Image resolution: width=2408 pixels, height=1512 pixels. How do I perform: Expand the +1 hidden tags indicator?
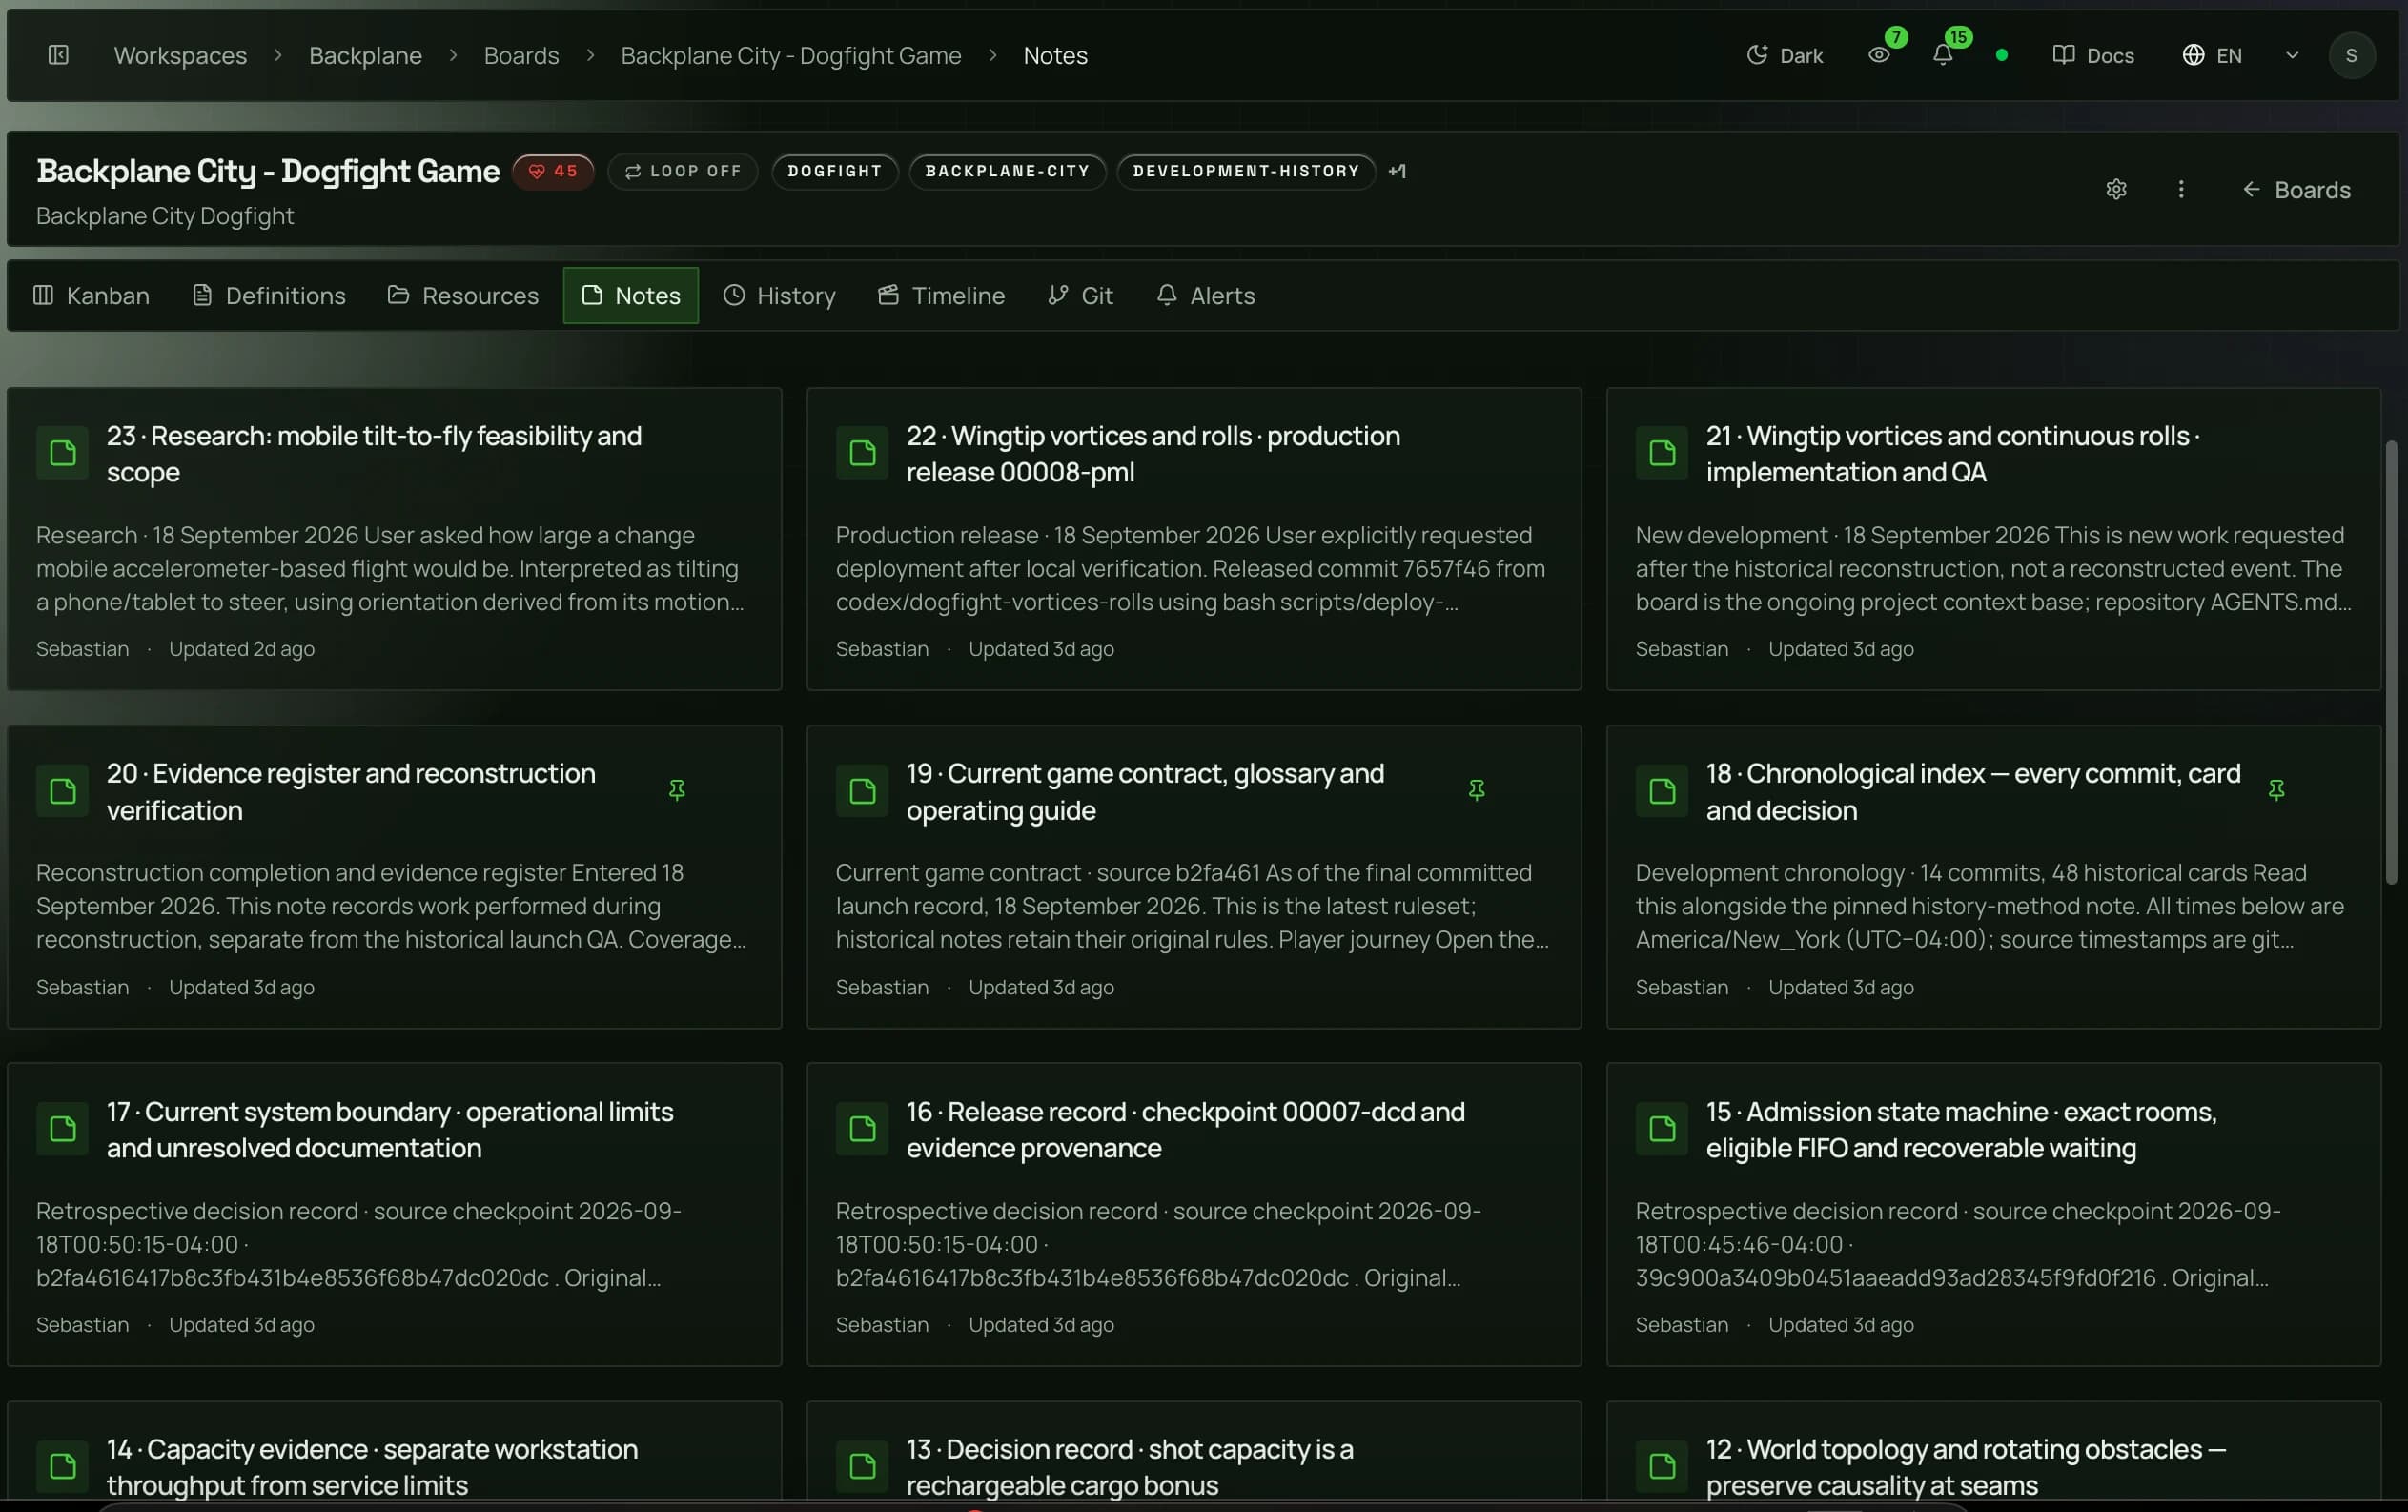[1397, 171]
